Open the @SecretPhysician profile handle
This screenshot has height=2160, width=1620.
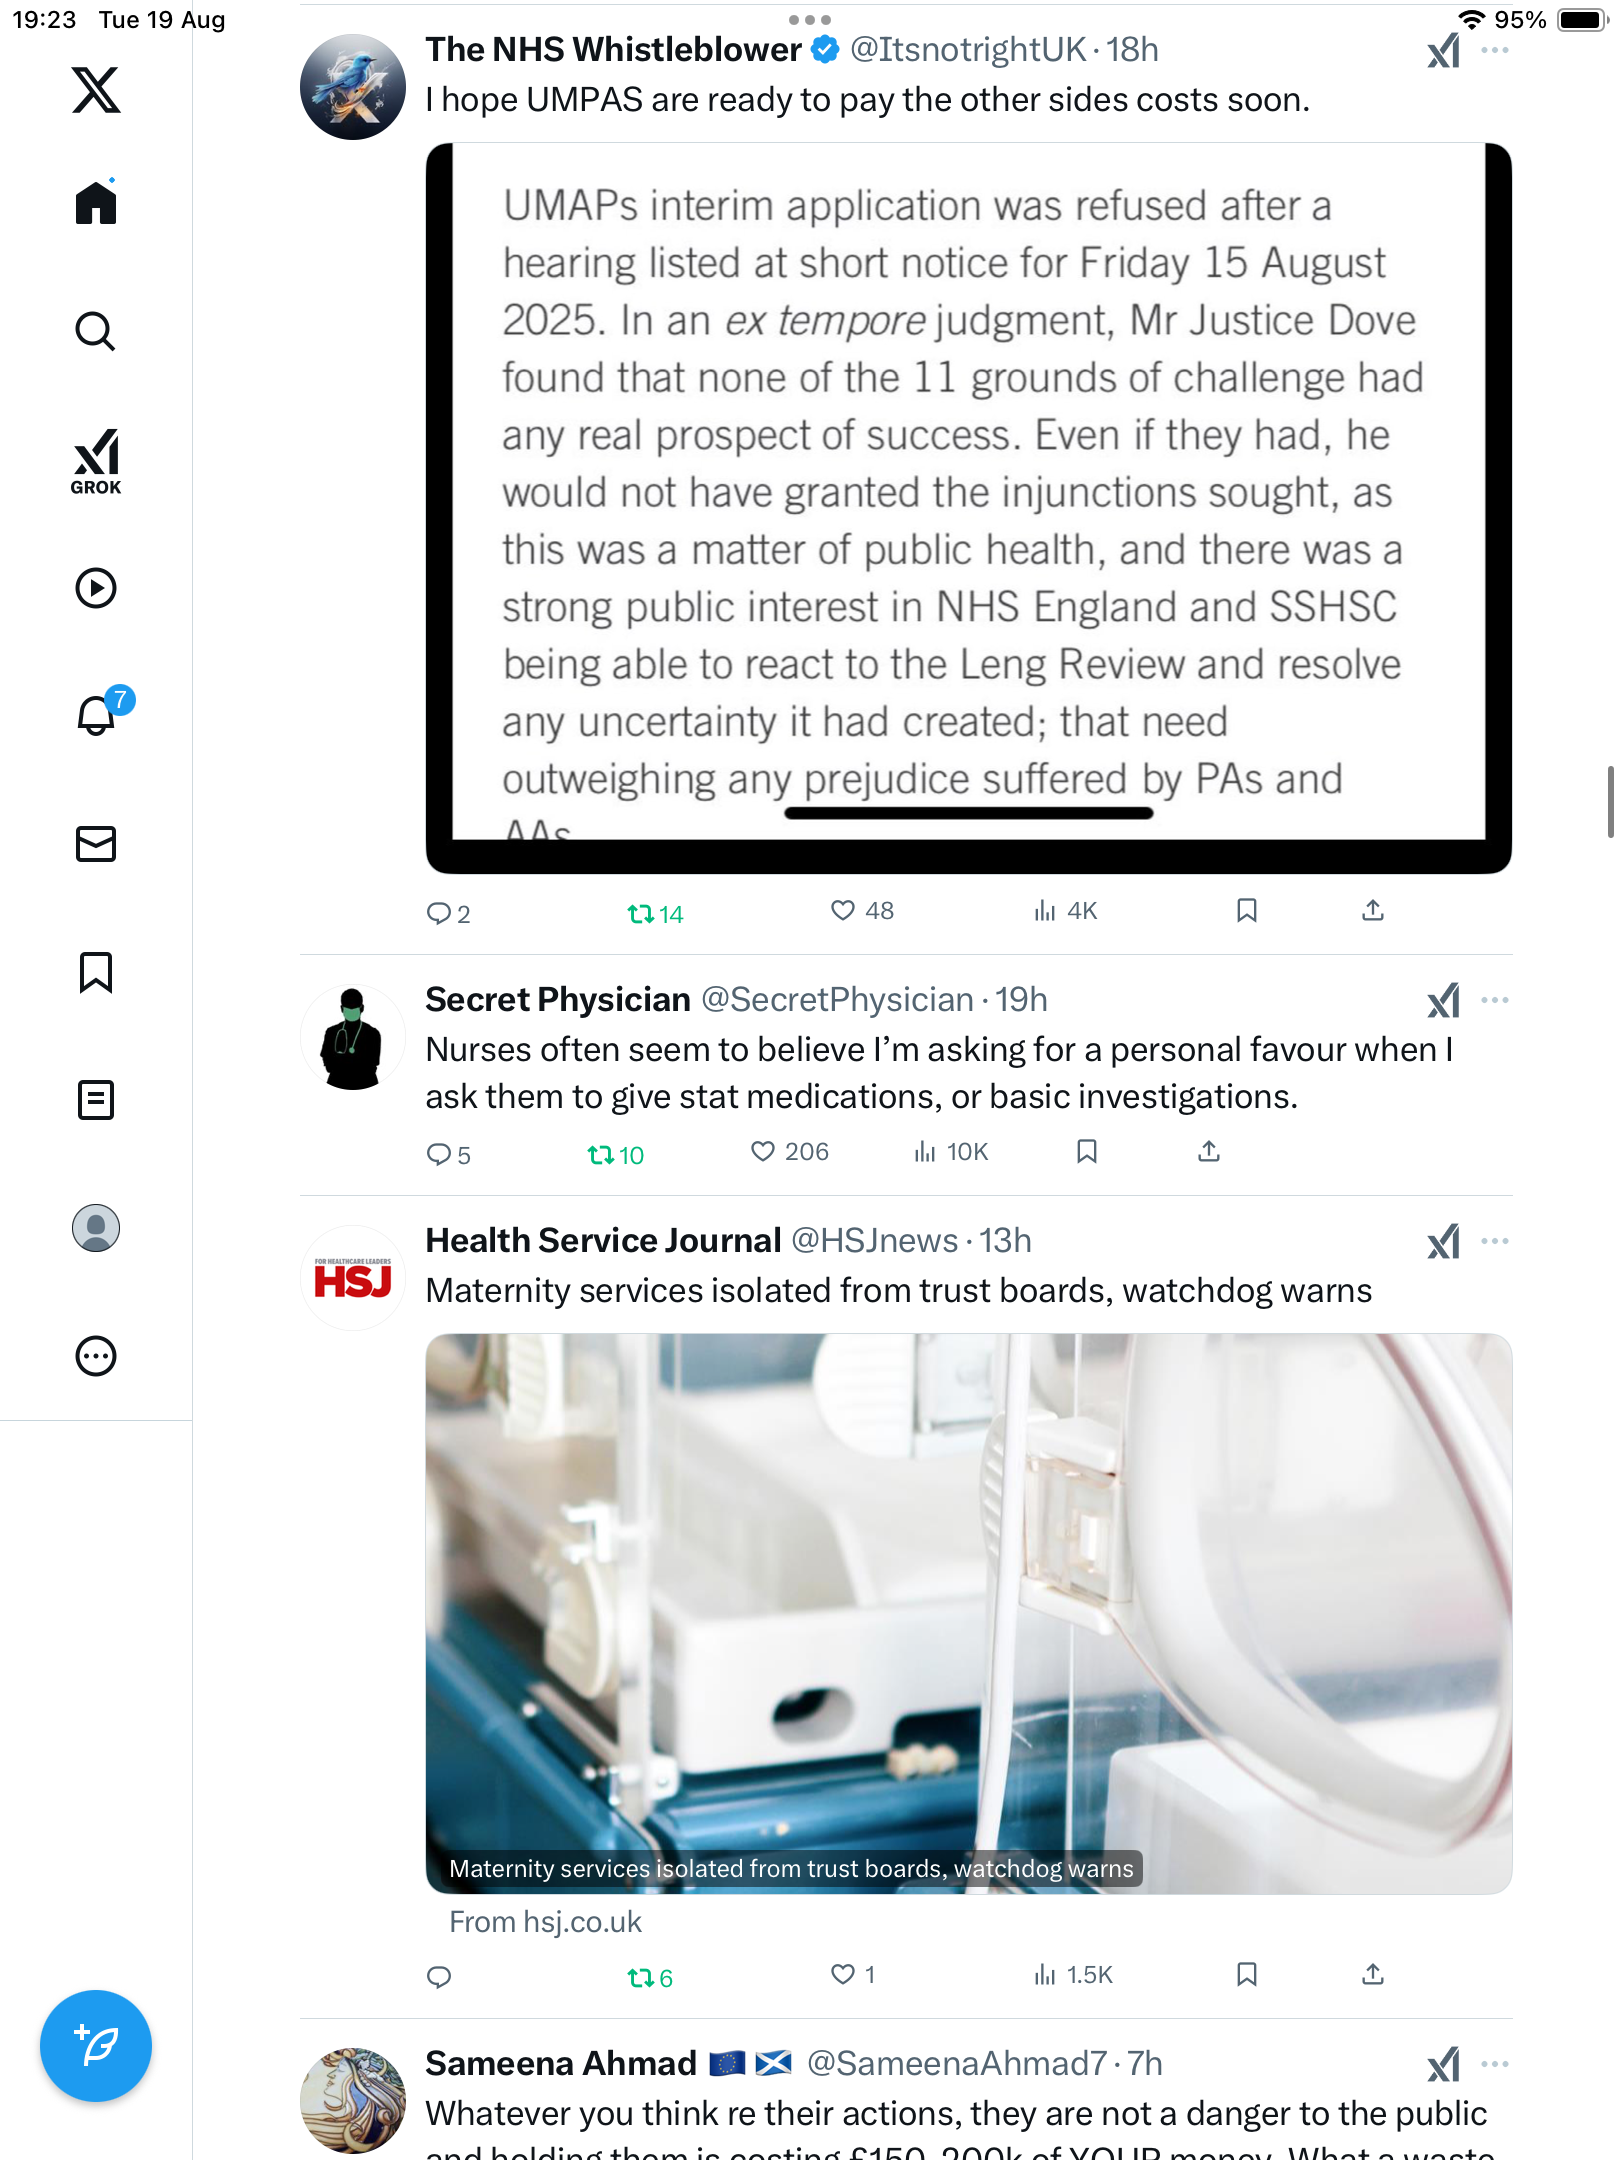(837, 1000)
